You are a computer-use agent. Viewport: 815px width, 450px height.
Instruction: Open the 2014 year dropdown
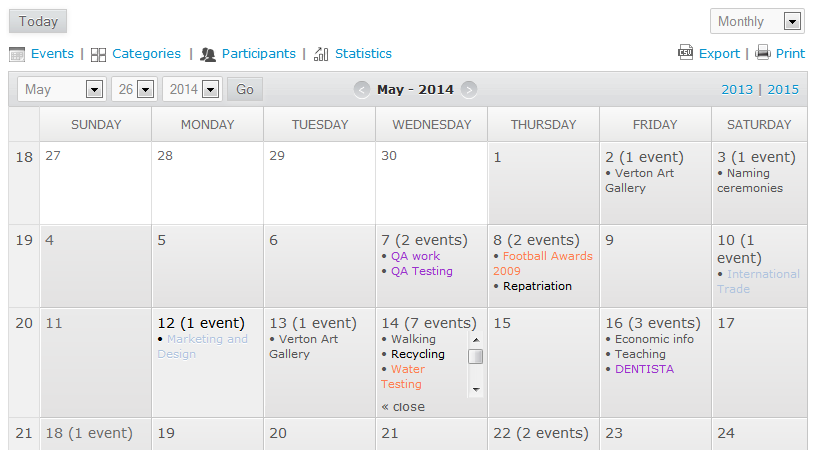(x=192, y=89)
